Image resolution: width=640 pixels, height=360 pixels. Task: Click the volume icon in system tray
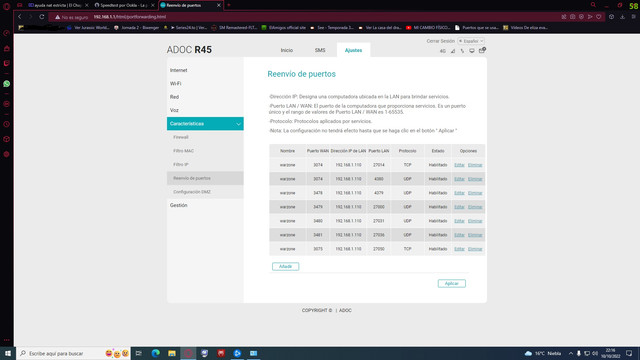click(x=595, y=353)
